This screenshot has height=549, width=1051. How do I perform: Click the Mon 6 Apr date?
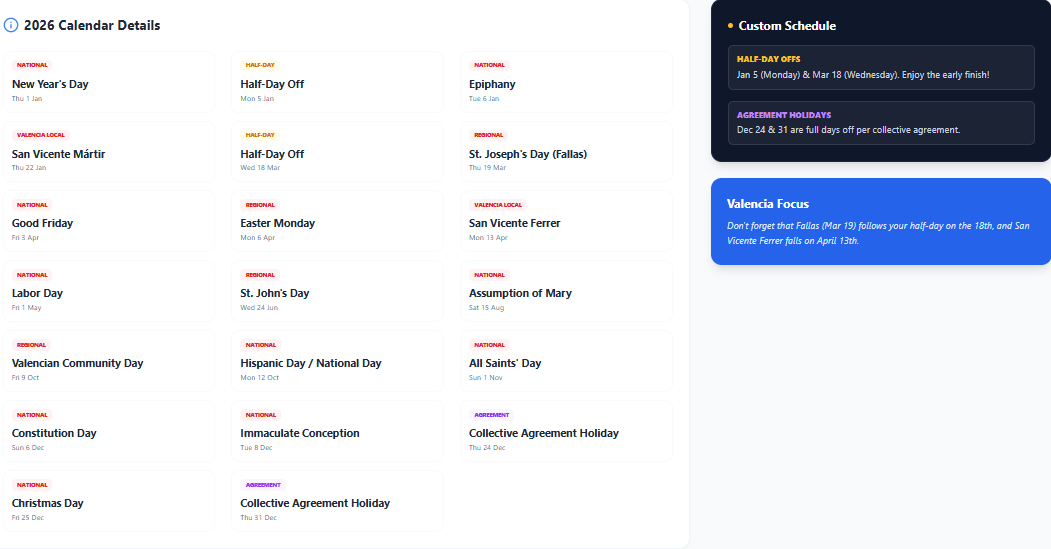pyautogui.click(x=257, y=237)
